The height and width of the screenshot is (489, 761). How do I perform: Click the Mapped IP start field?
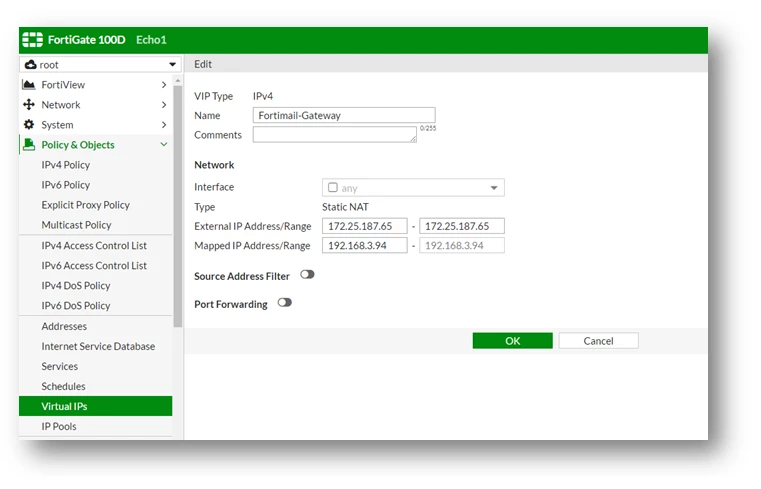[x=364, y=245]
